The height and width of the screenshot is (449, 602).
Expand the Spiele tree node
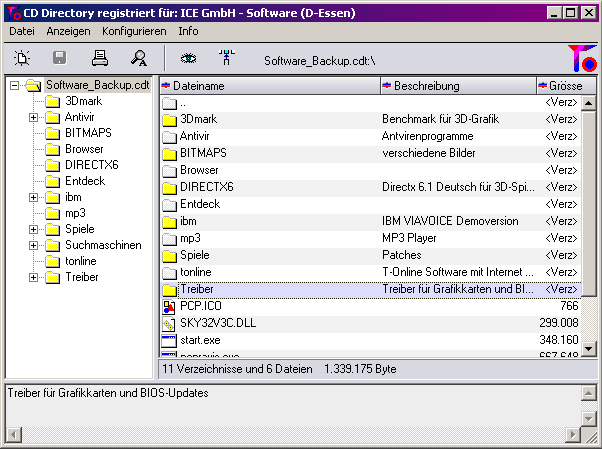click(33, 229)
